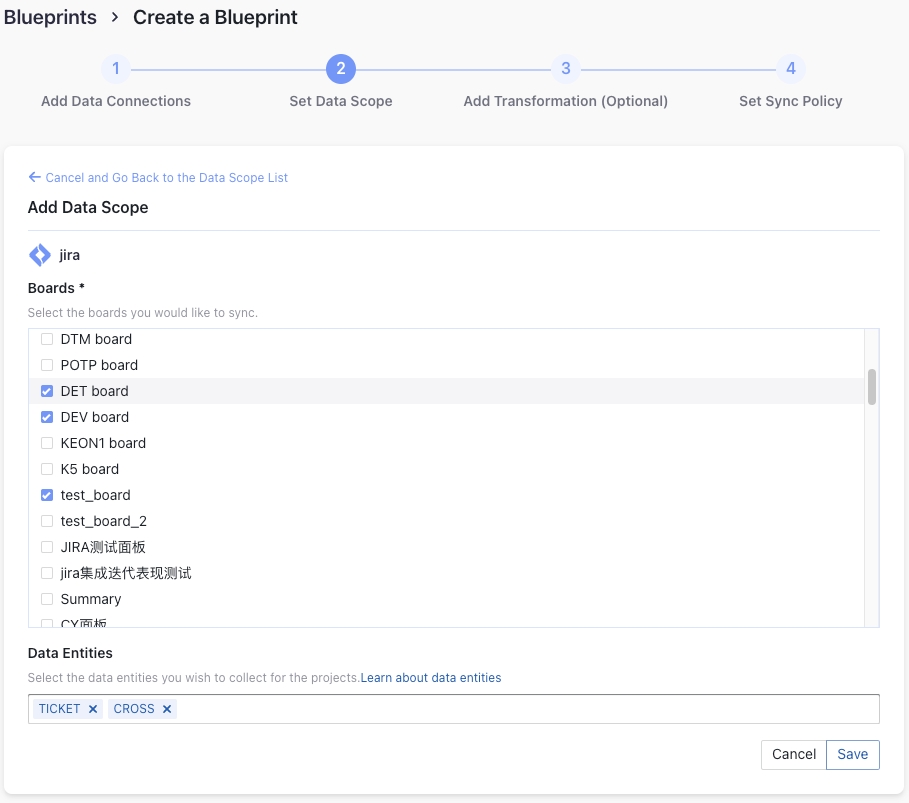Remove the CROSS entity tag

[x=167, y=709]
